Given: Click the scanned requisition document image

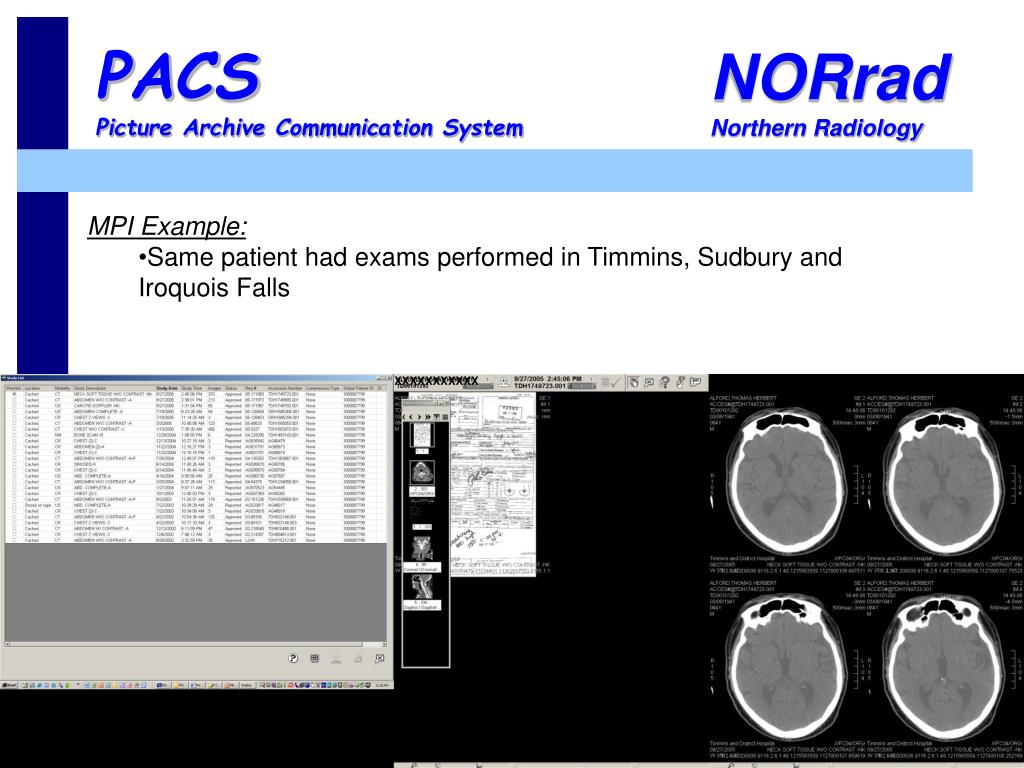Looking at the screenshot, I should pos(493,484).
